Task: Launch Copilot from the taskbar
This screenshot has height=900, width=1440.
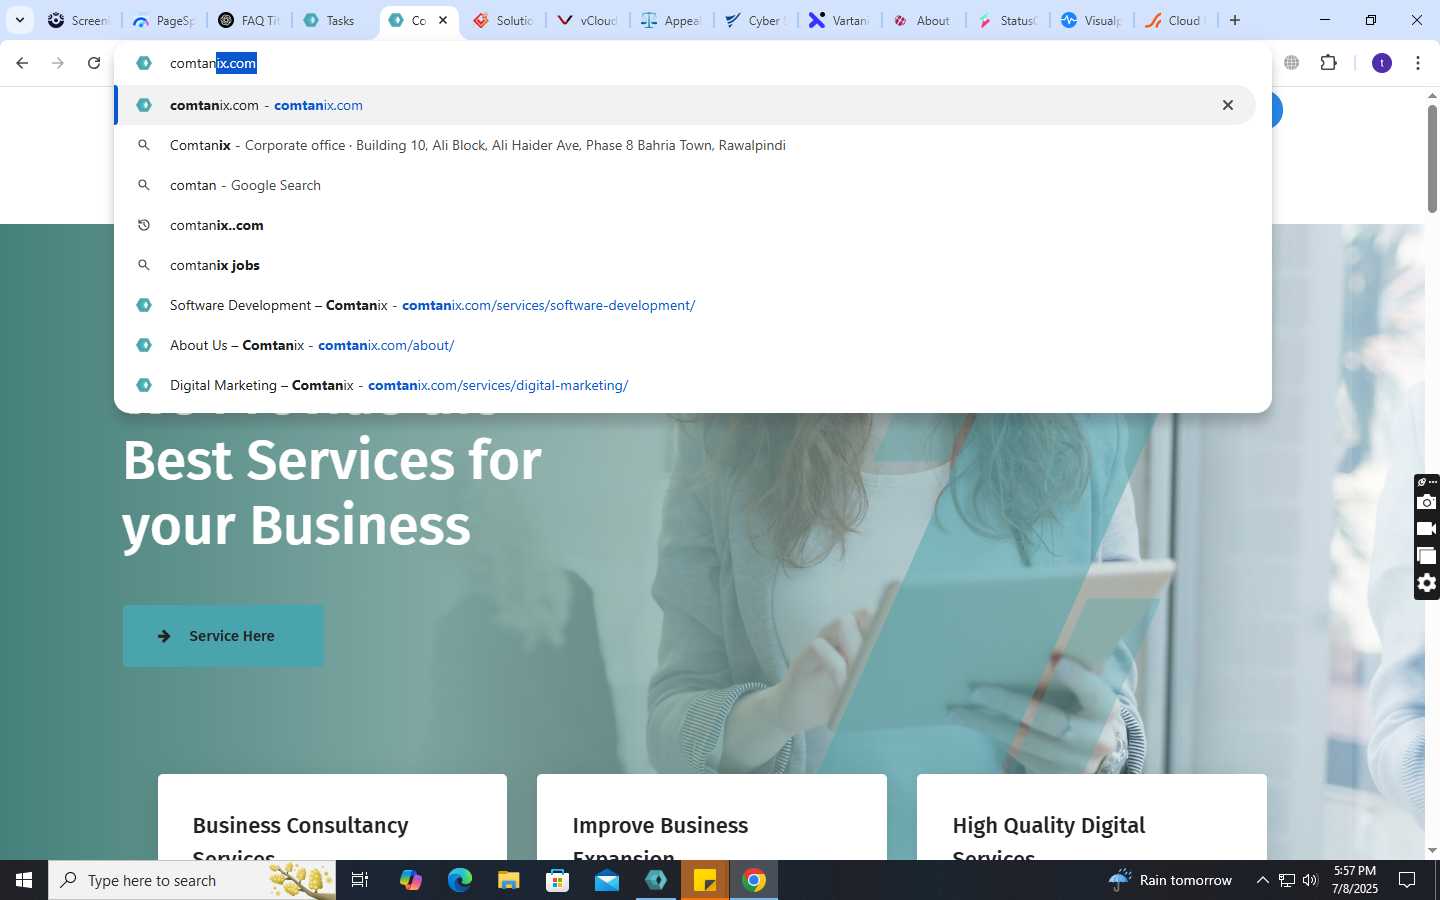Action: pyautogui.click(x=410, y=880)
